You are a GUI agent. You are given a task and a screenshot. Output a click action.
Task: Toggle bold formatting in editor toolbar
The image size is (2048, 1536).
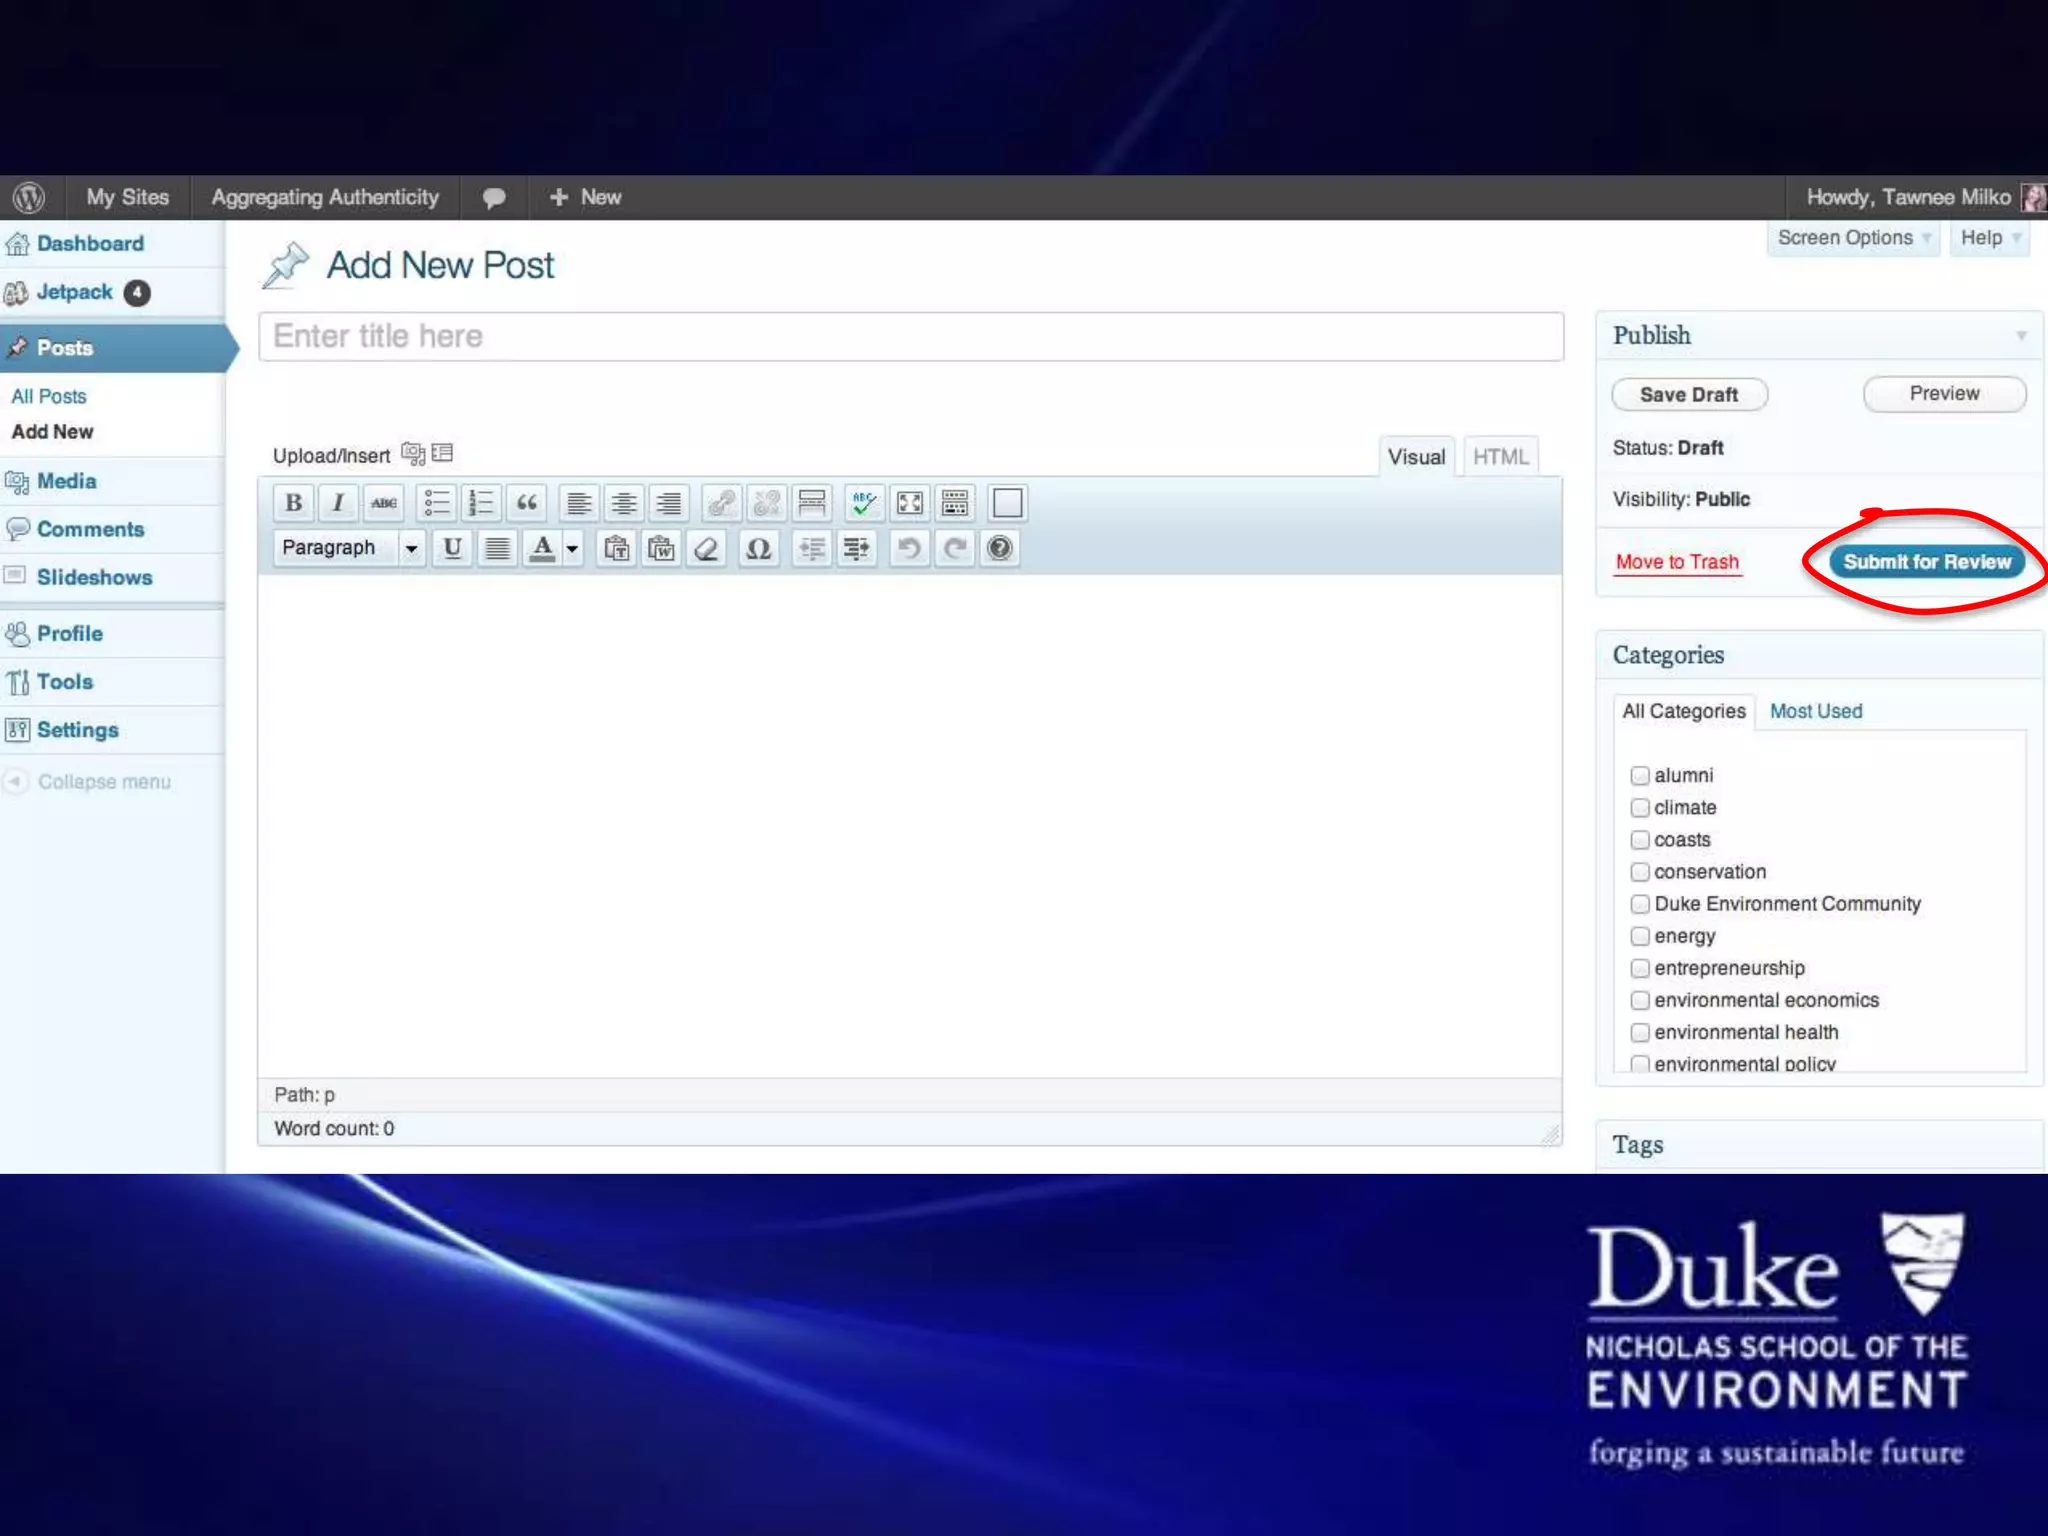pos(293,503)
